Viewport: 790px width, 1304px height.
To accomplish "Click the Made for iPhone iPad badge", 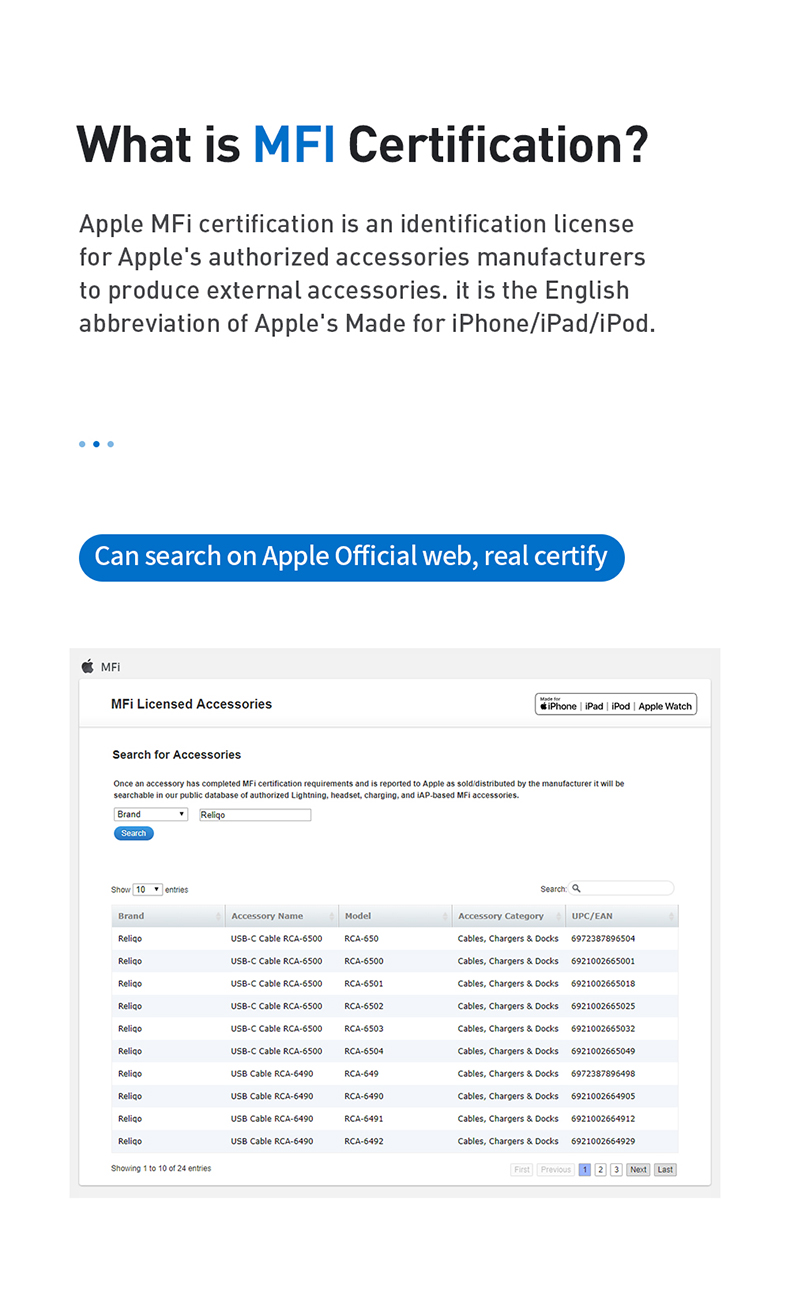I will [617, 704].
